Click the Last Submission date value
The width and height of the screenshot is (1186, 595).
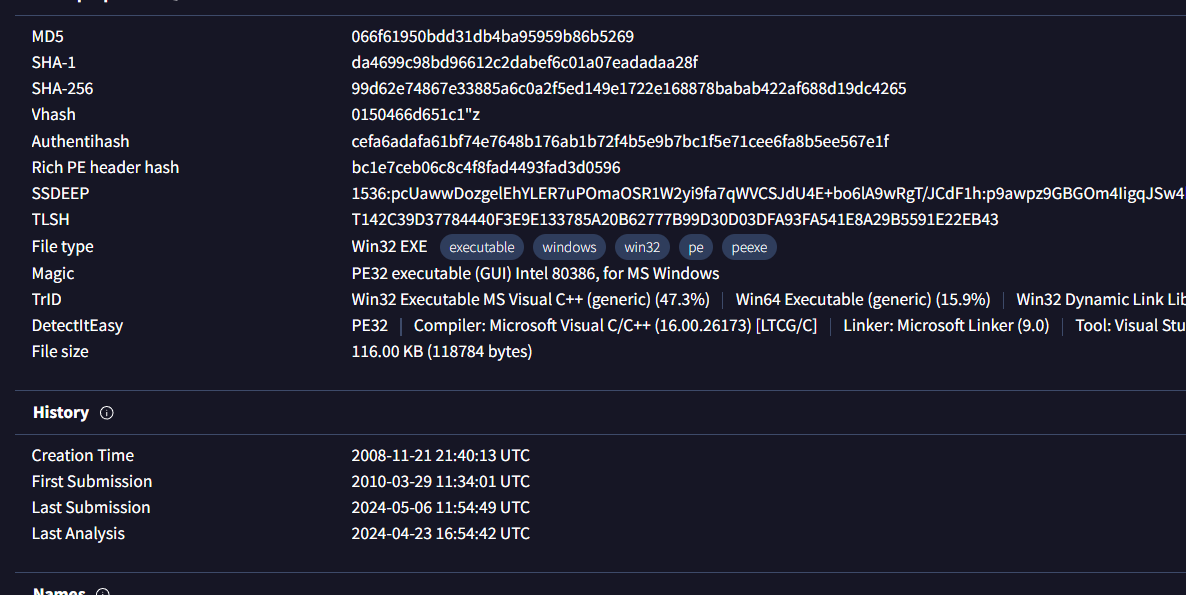[x=440, y=508]
